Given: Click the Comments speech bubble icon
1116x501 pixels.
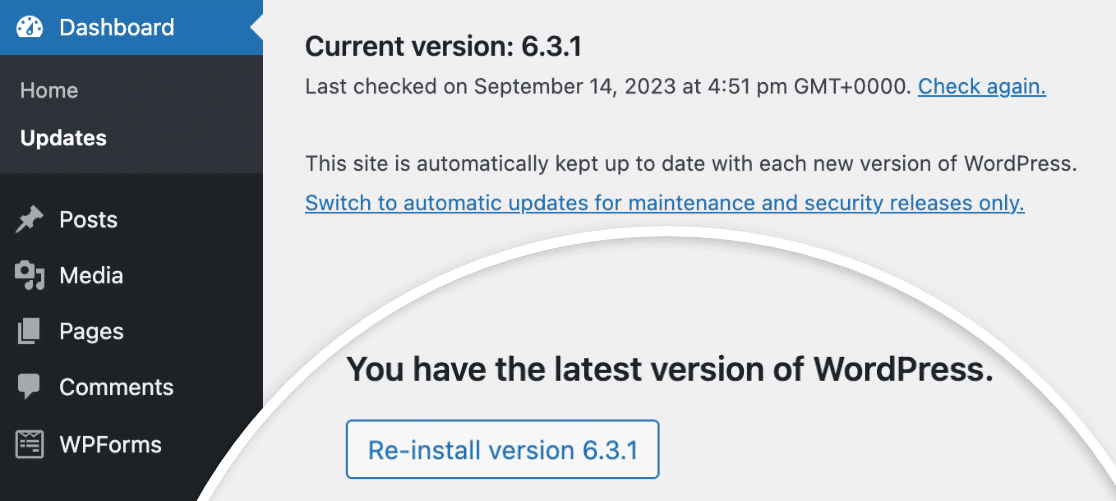Looking at the screenshot, I should pyautogui.click(x=30, y=387).
